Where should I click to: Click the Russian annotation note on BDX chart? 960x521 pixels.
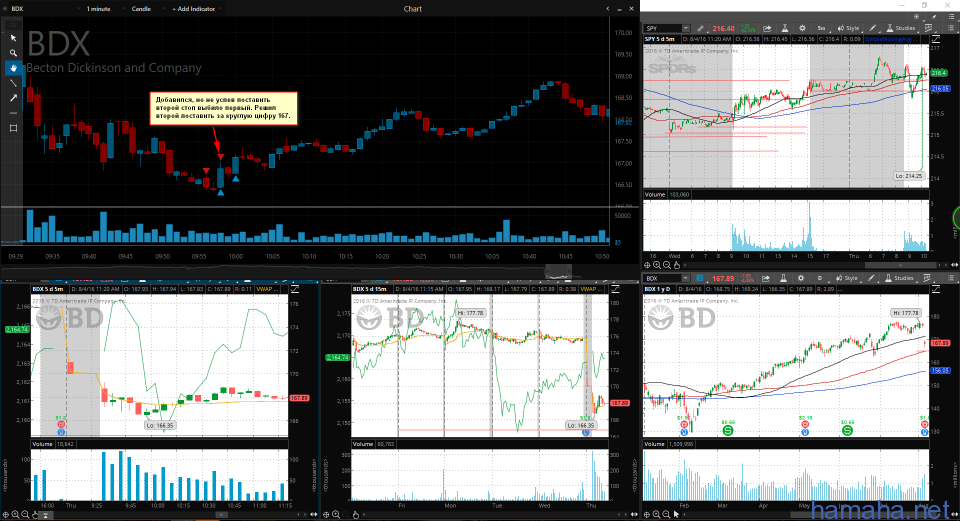(x=223, y=108)
